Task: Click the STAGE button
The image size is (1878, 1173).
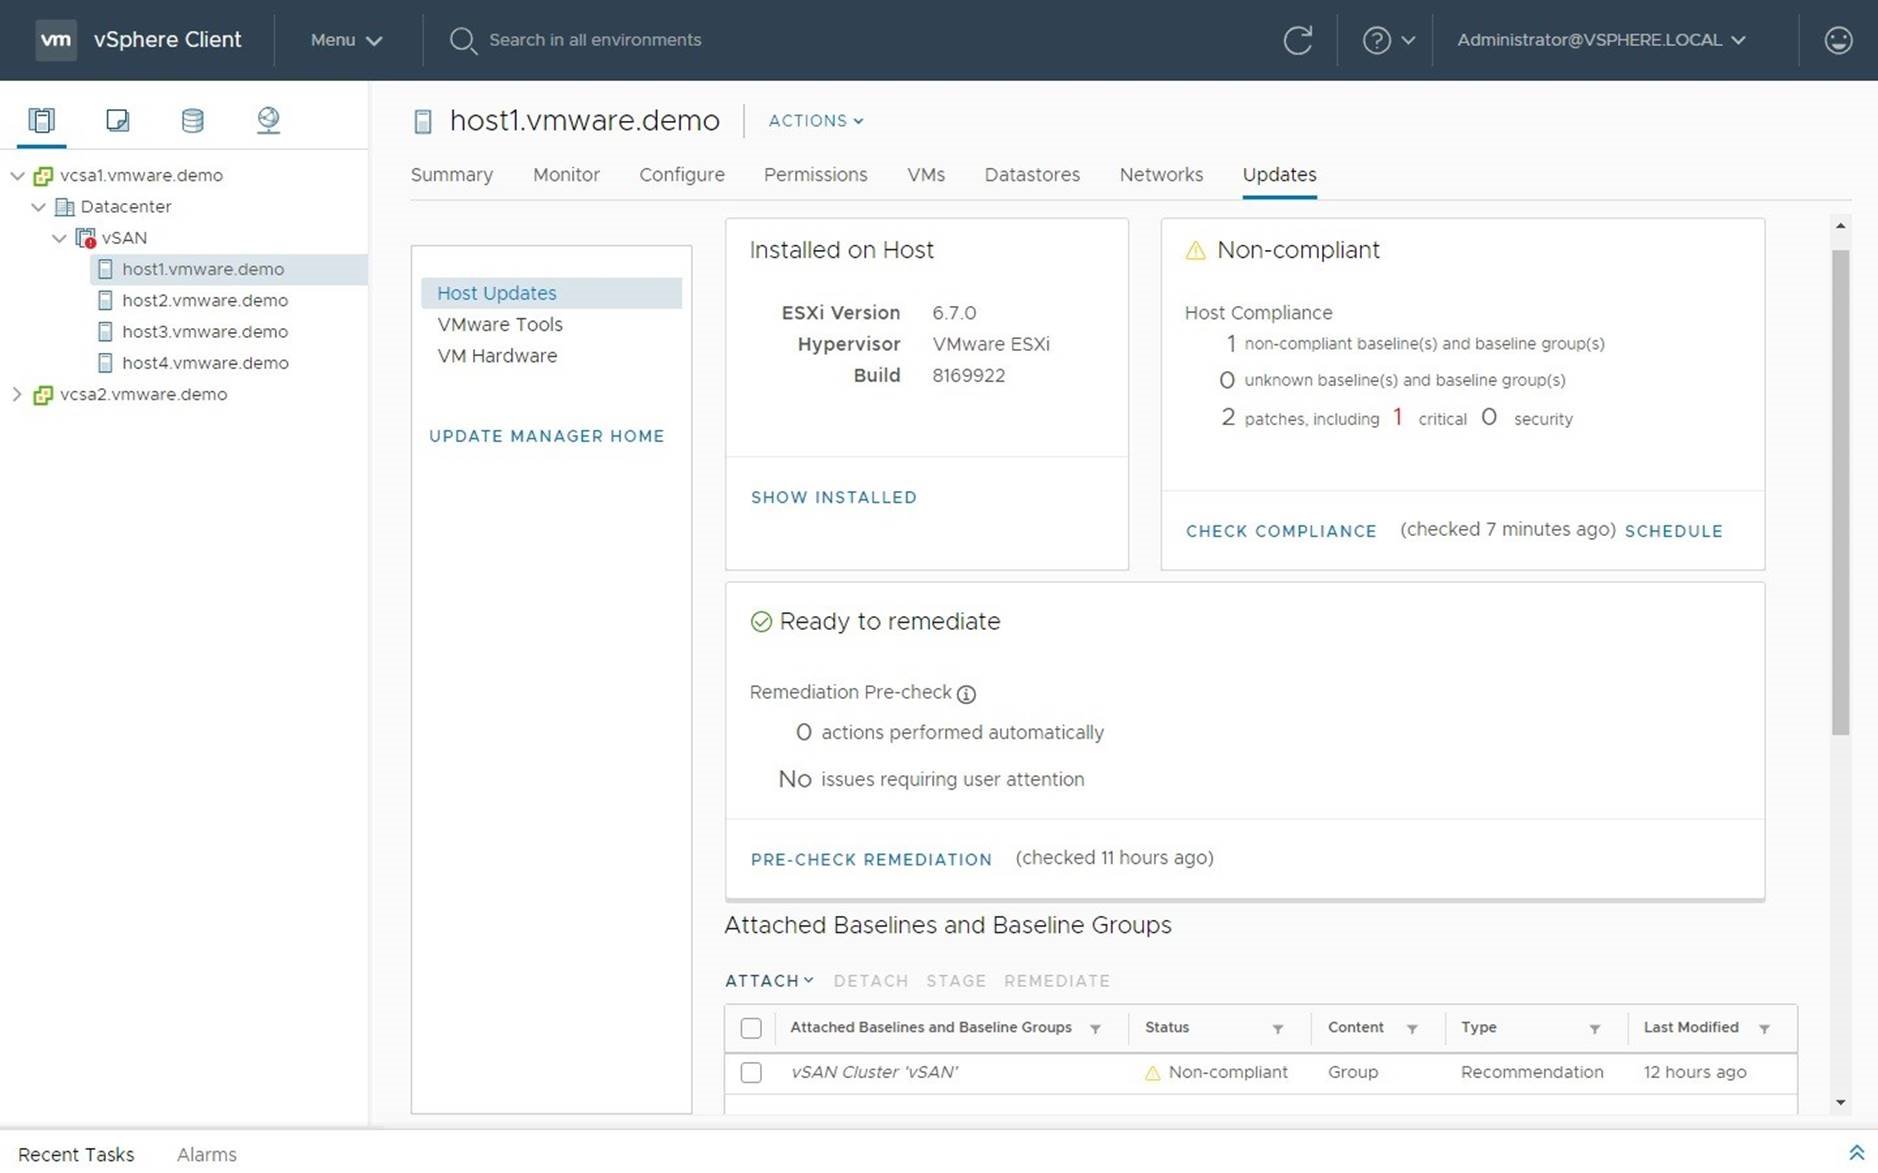Action: point(956,981)
